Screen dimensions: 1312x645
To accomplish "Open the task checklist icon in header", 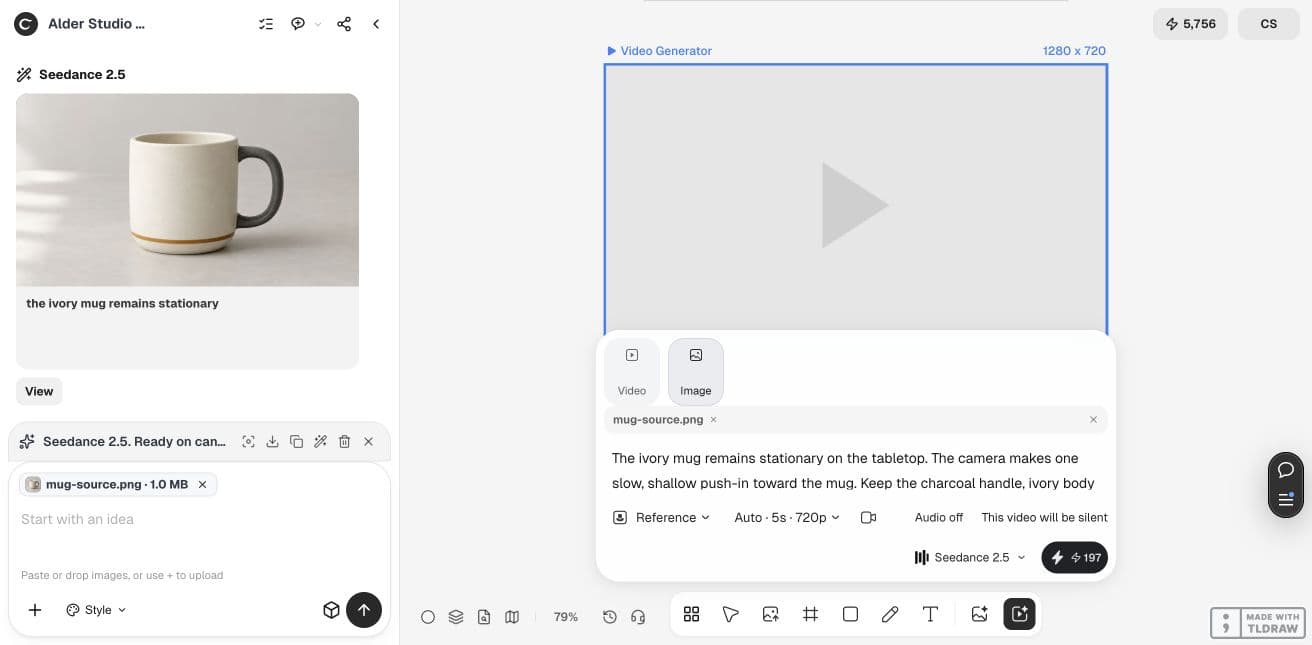I will point(266,24).
